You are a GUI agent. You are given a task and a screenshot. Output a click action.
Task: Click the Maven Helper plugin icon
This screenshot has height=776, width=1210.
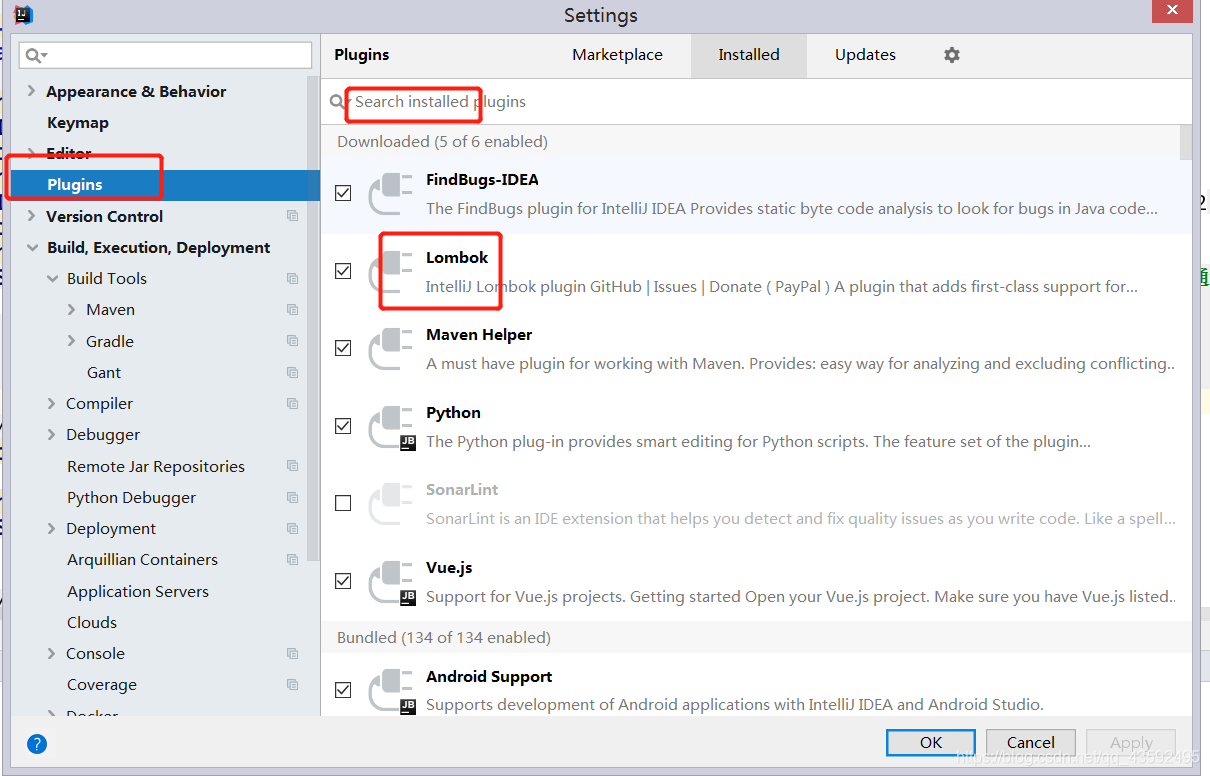pos(391,348)
